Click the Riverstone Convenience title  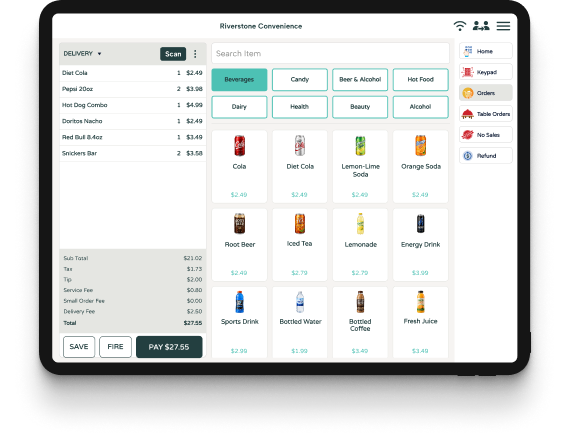261,26
